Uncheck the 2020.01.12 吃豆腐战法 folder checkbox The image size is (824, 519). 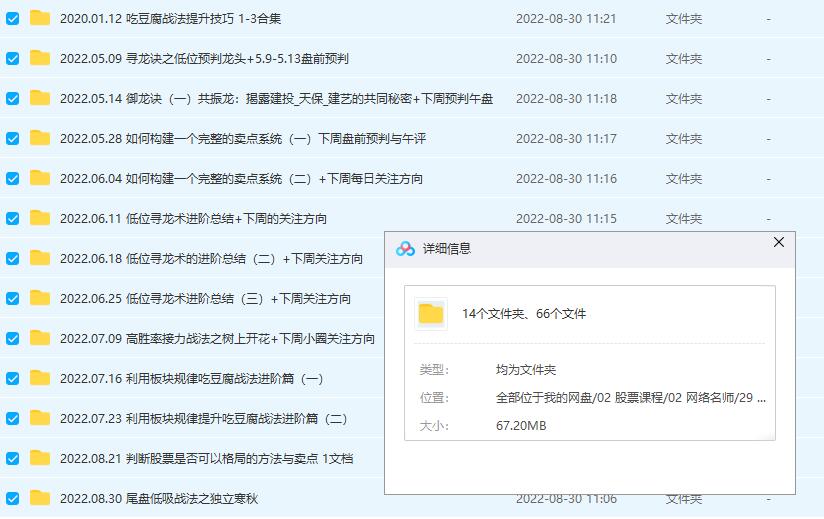13,19
